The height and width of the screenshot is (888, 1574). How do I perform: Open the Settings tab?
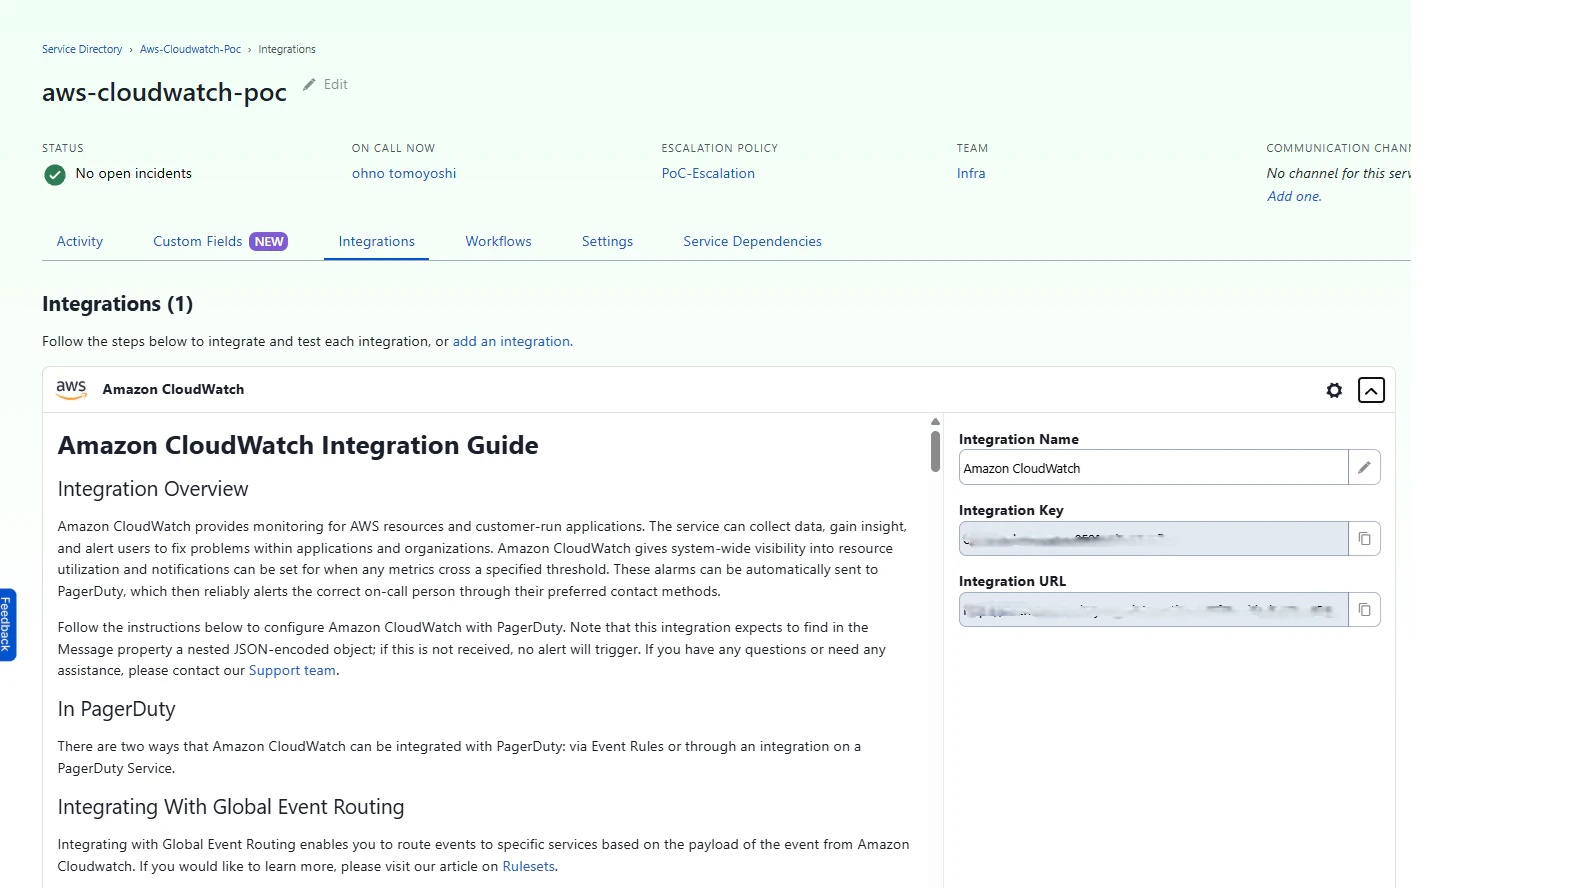click(607, 242)
